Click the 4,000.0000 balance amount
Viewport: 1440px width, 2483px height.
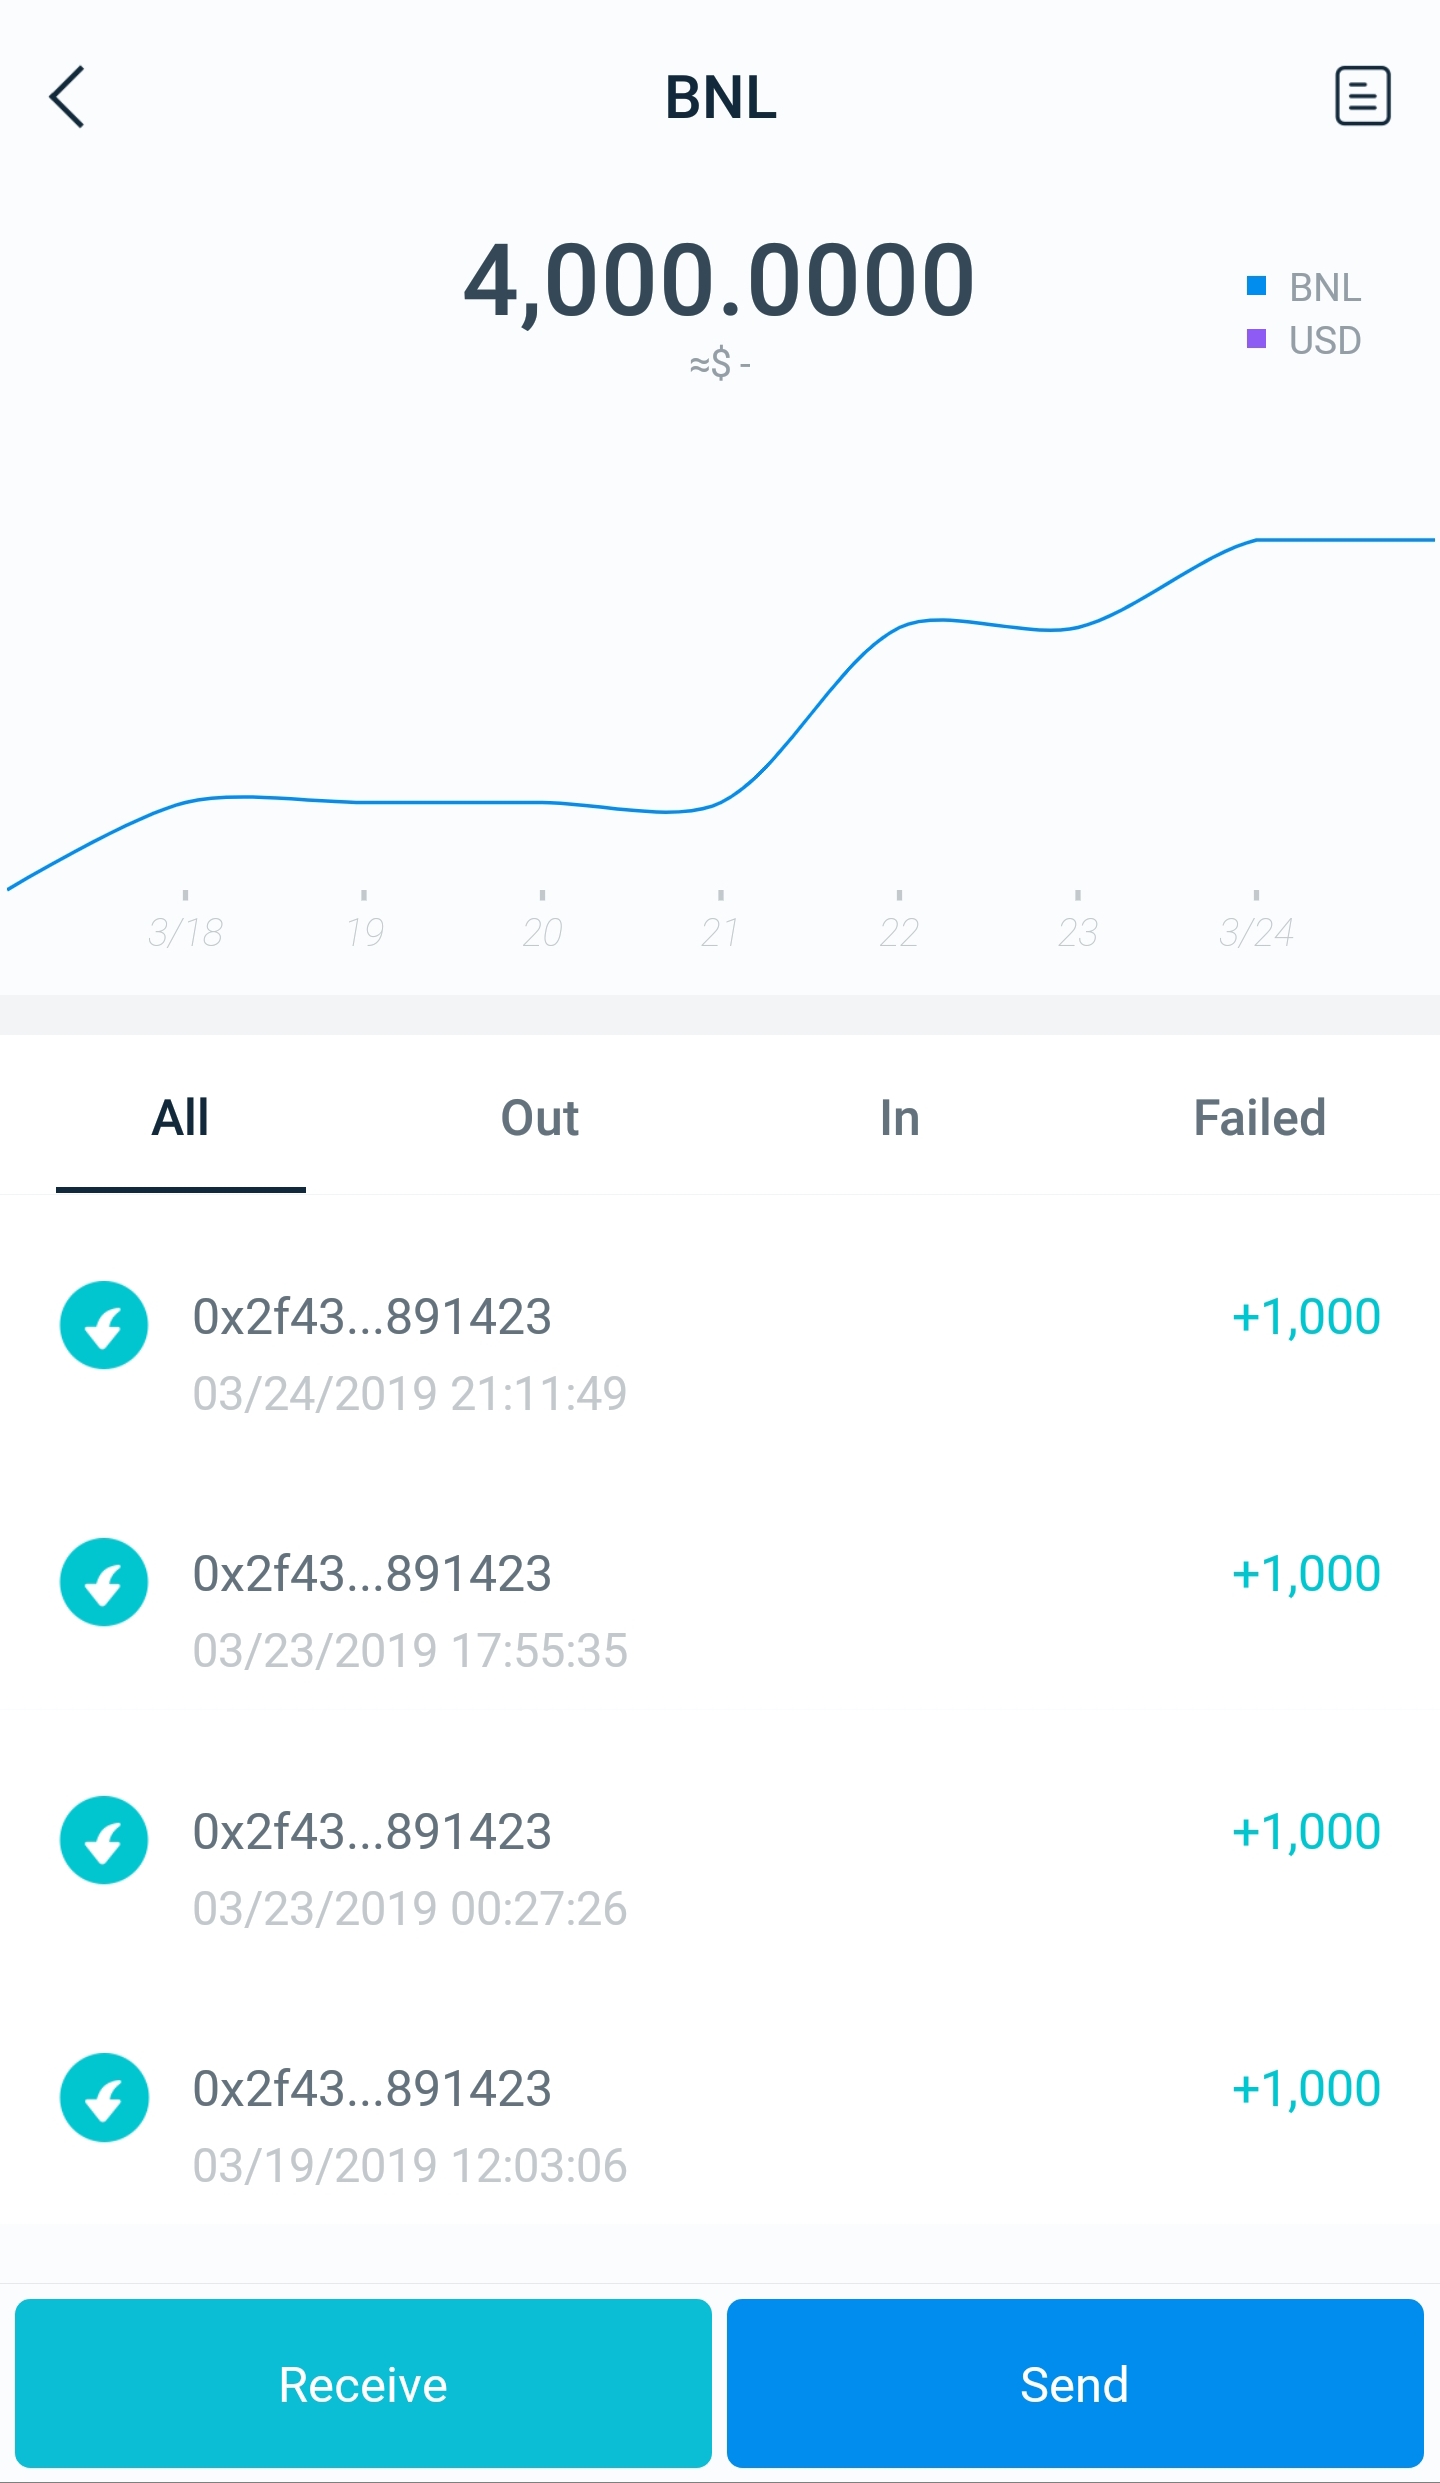[x=719, y=280]
